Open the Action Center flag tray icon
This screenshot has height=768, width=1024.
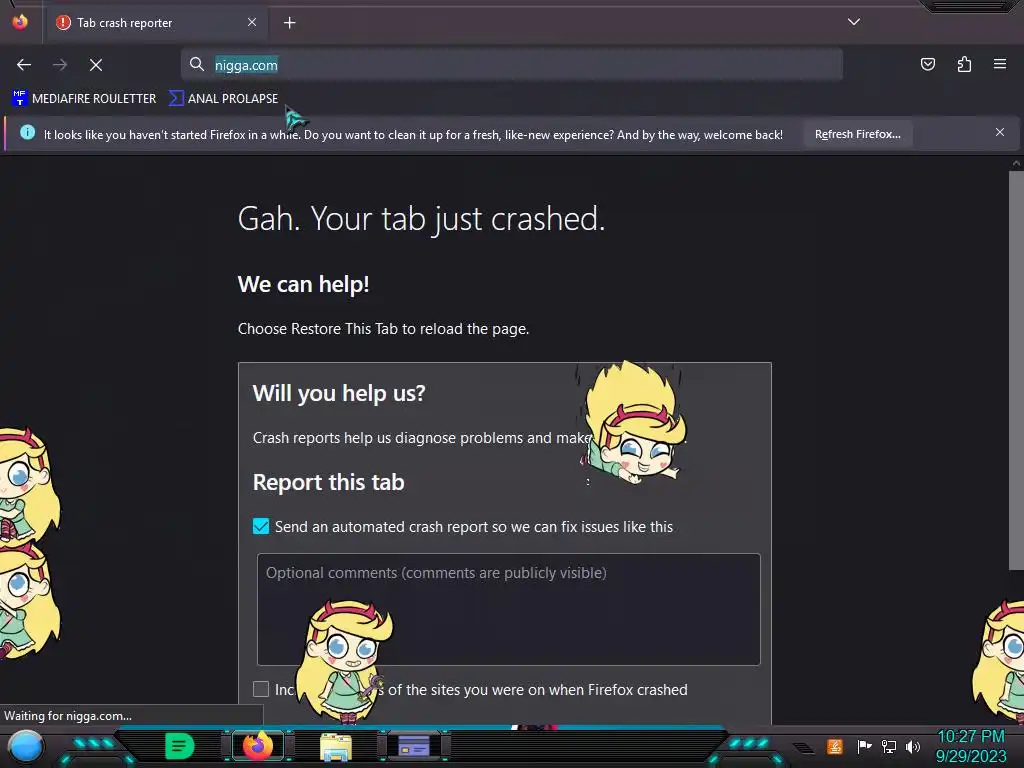point(864,746)
